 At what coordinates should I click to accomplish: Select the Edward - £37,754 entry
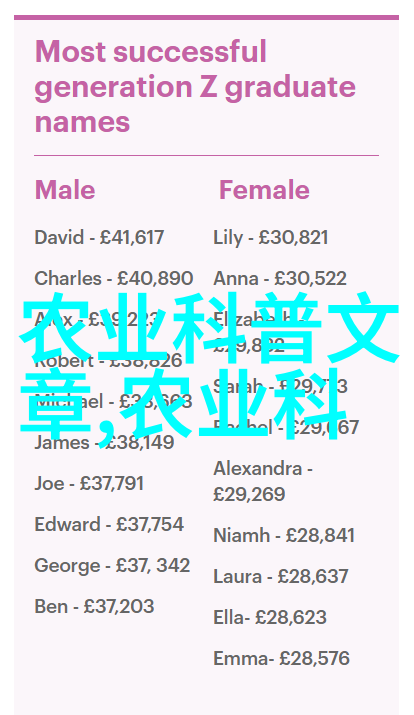109,524
